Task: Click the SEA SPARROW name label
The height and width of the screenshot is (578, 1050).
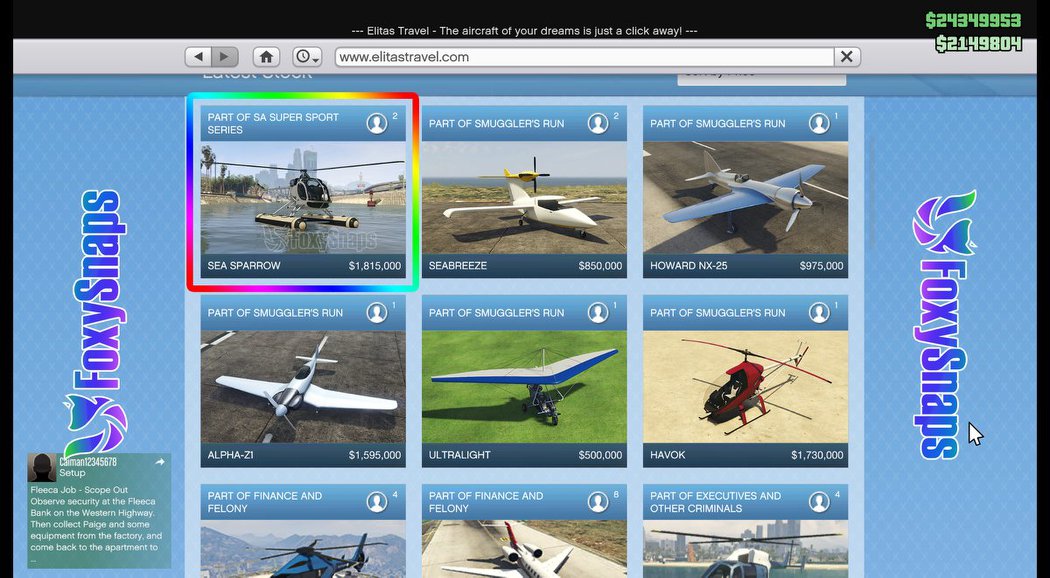Action: (x=244, y=266)
